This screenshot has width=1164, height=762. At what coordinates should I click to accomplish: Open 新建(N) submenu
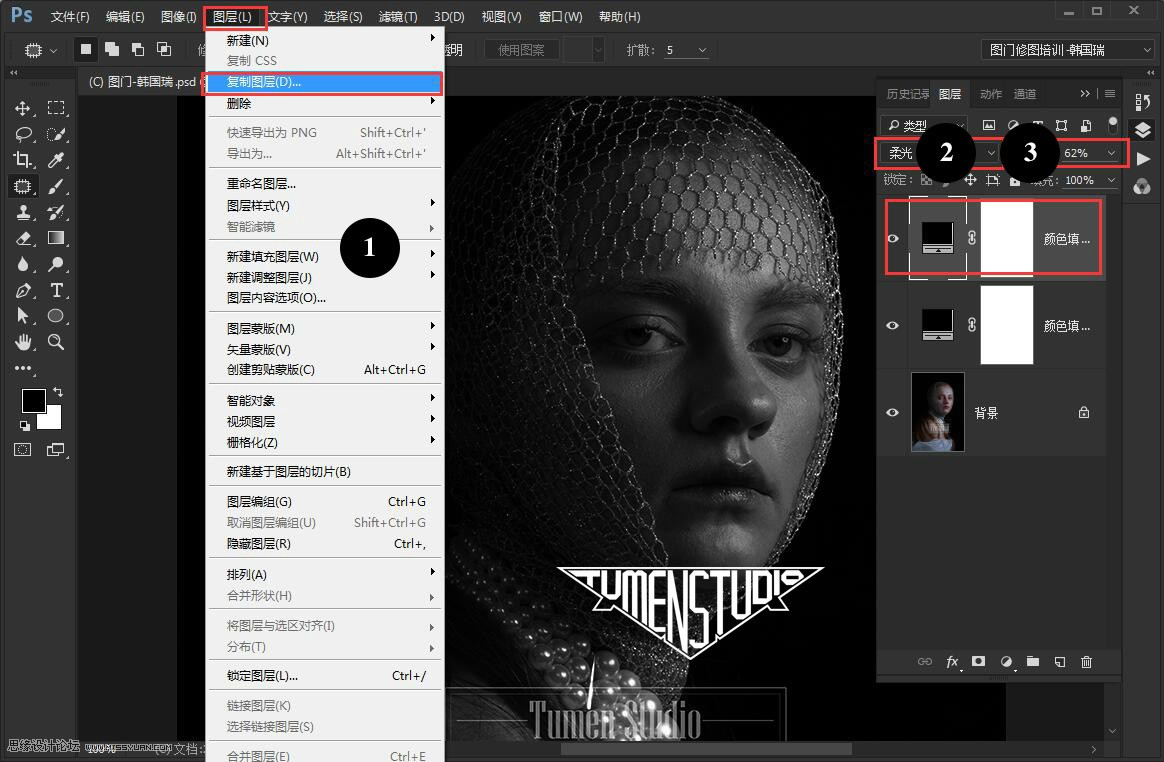324,40
